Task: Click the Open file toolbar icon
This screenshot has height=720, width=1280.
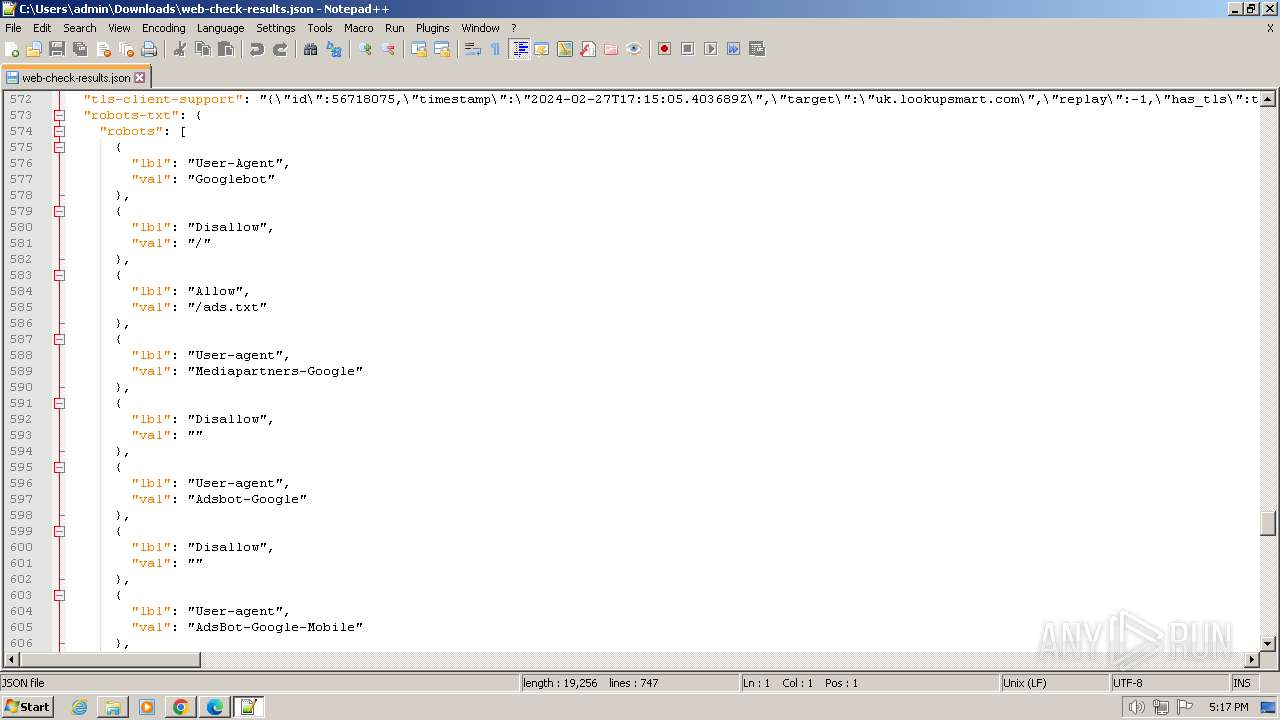Action: 34,49
